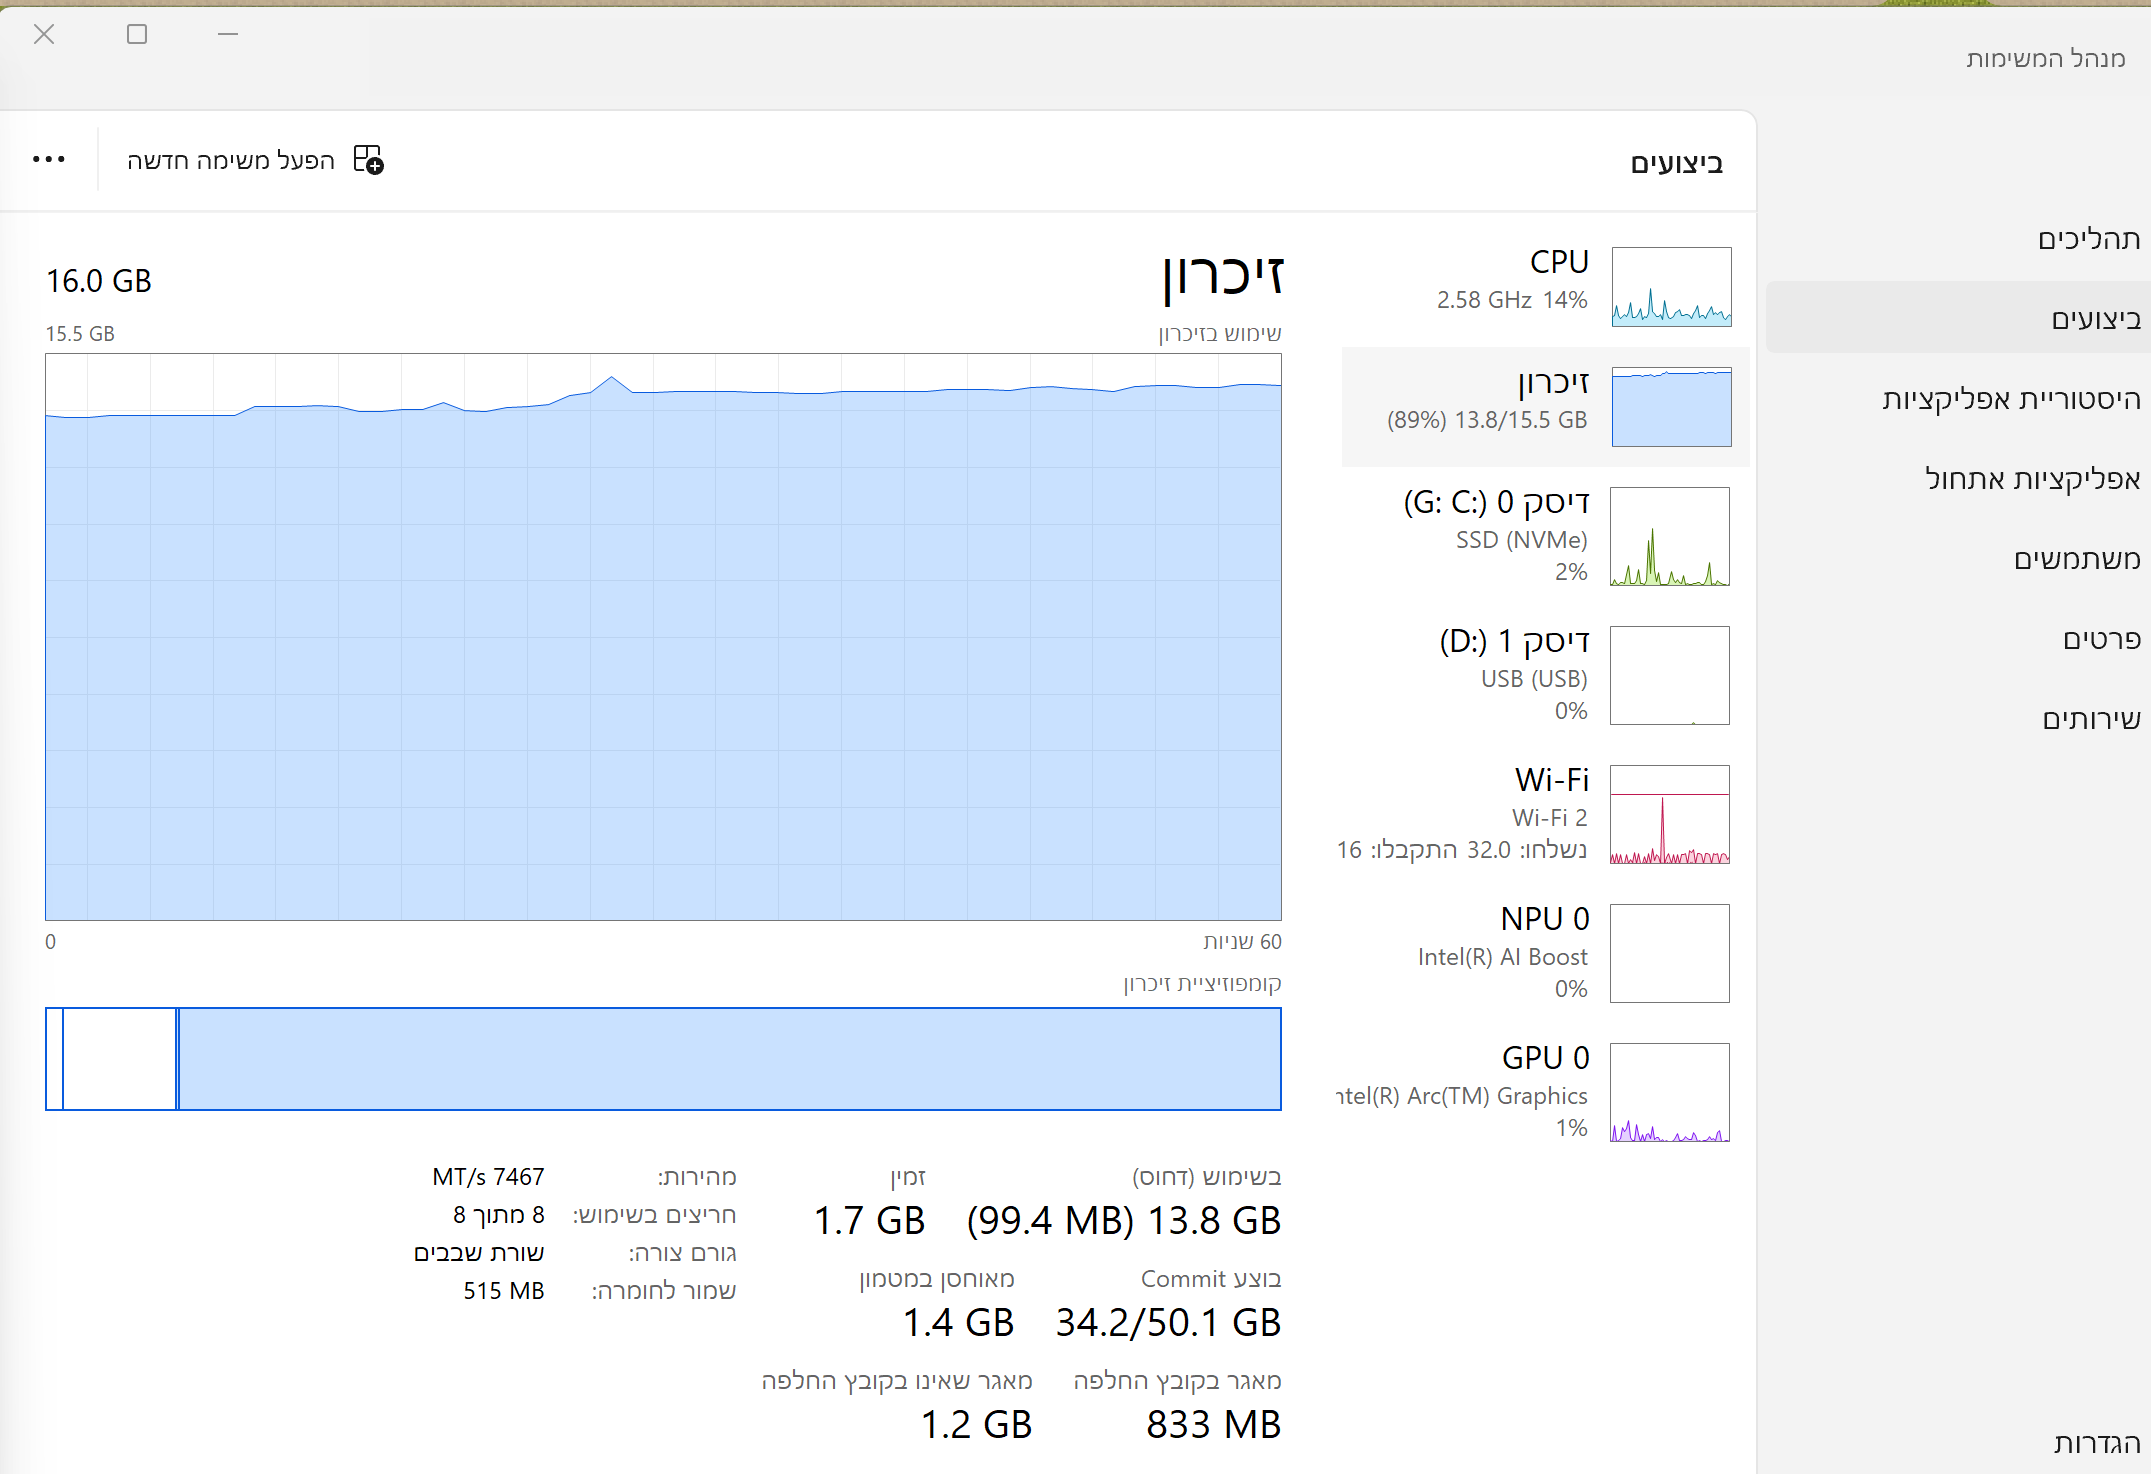Open Startup apps (אפליקציות אתחול) page
The height and width of the screenshot is (1474, 2151).
tap(2032, 479)
